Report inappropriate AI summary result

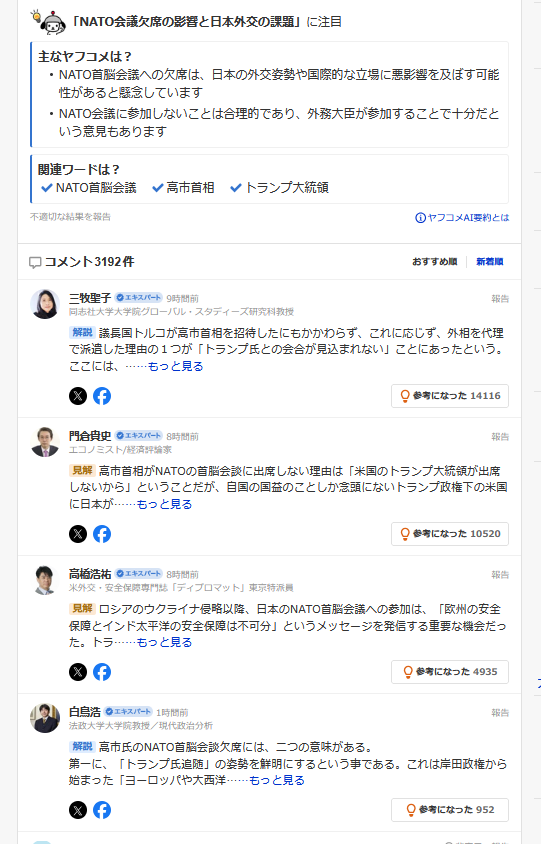click(x=71, y=217)
